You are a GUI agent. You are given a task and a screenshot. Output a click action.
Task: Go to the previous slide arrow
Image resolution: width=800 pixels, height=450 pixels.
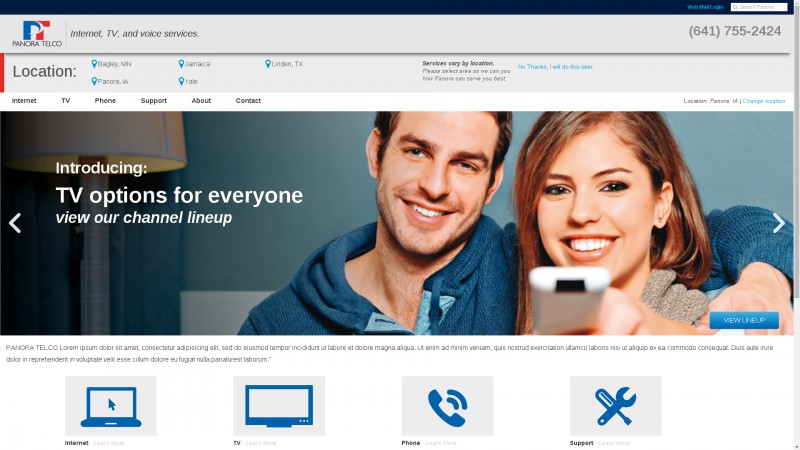click(x=15, y=223)
